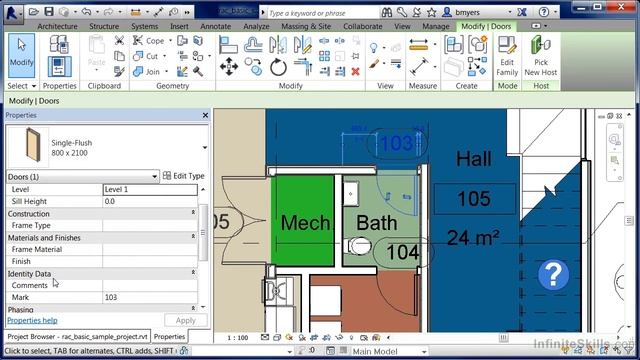The height and width of the screenshot is (360, 640).
Task: Click the red Delete X icon
Action: [356, 71]
